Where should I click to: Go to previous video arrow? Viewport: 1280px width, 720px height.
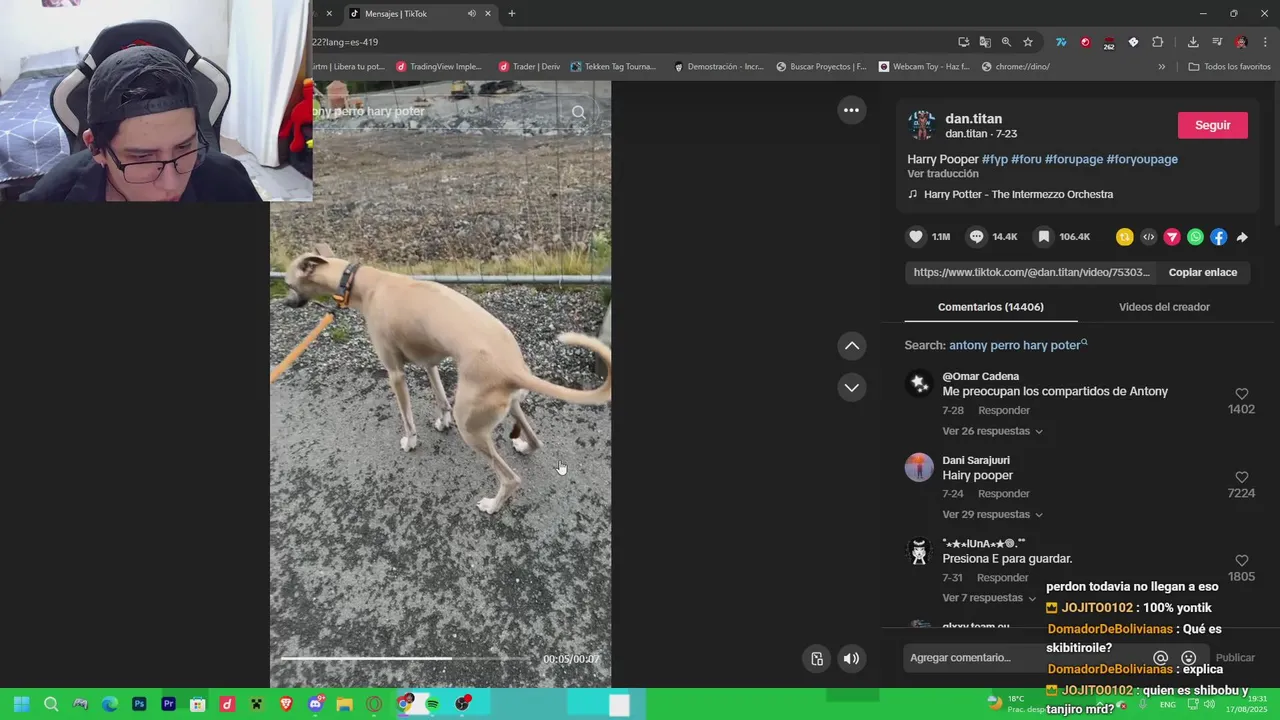[852, 346]
